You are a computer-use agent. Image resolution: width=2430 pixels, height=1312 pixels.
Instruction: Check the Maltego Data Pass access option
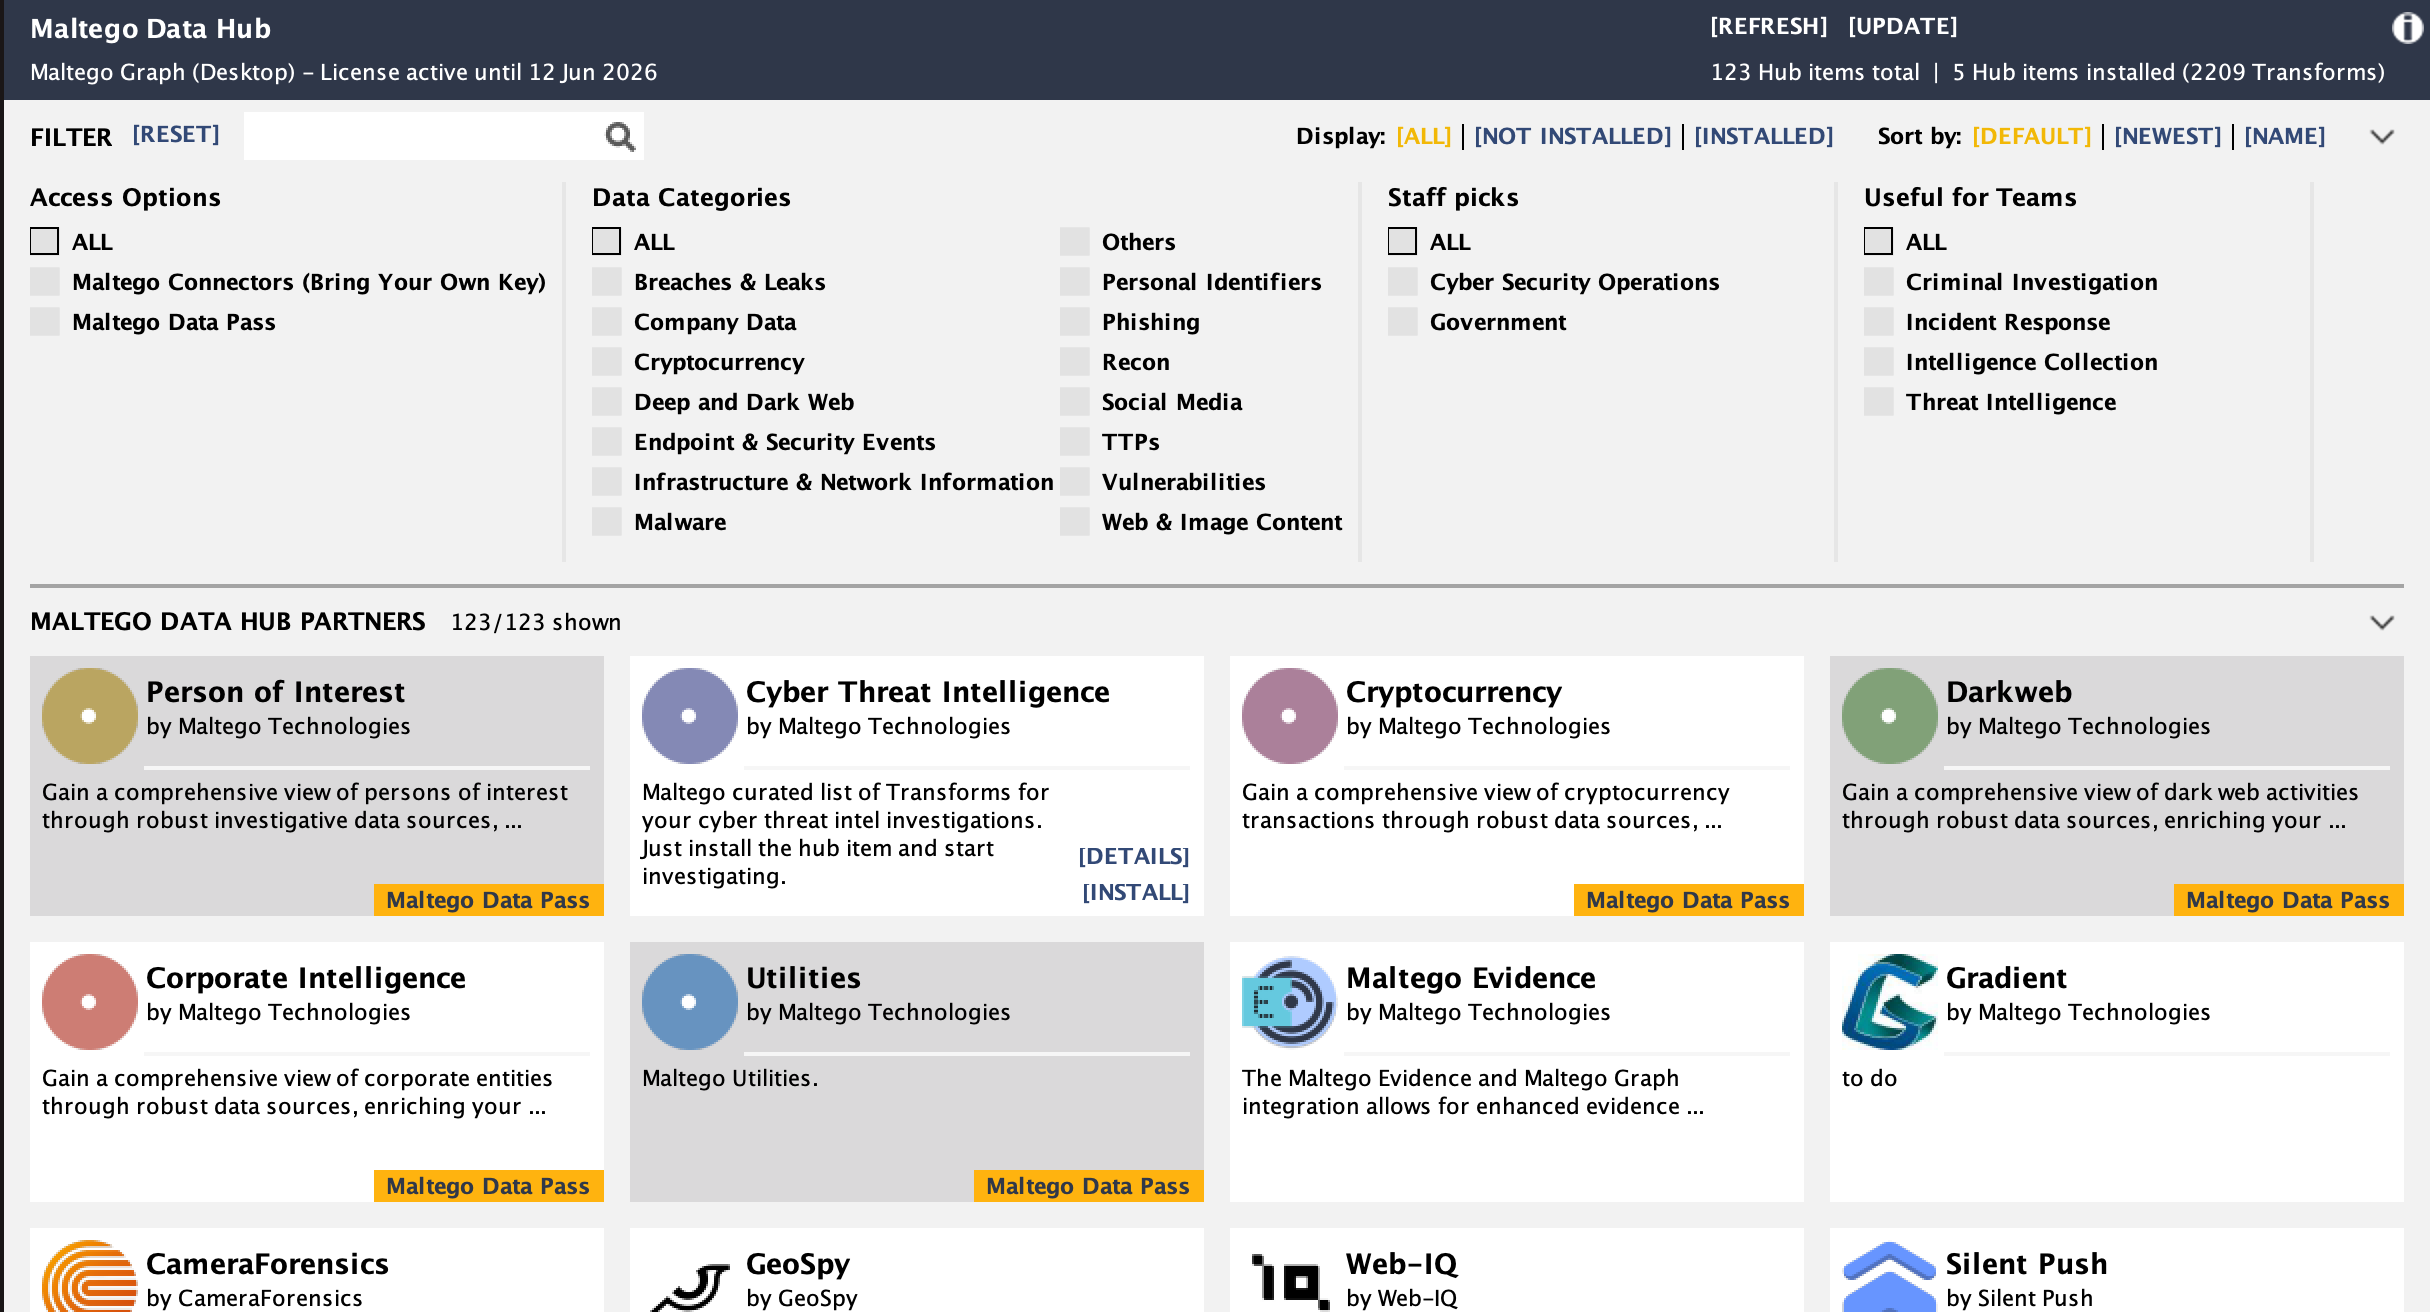45,322
